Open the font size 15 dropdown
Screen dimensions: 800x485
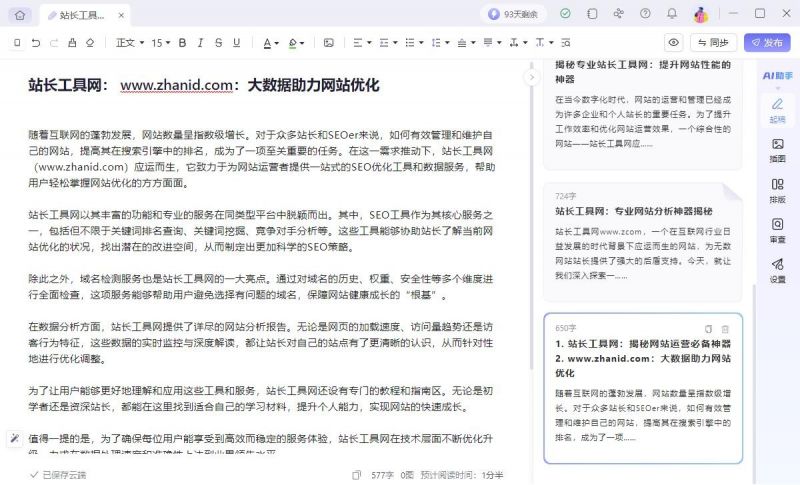[161, 43]
